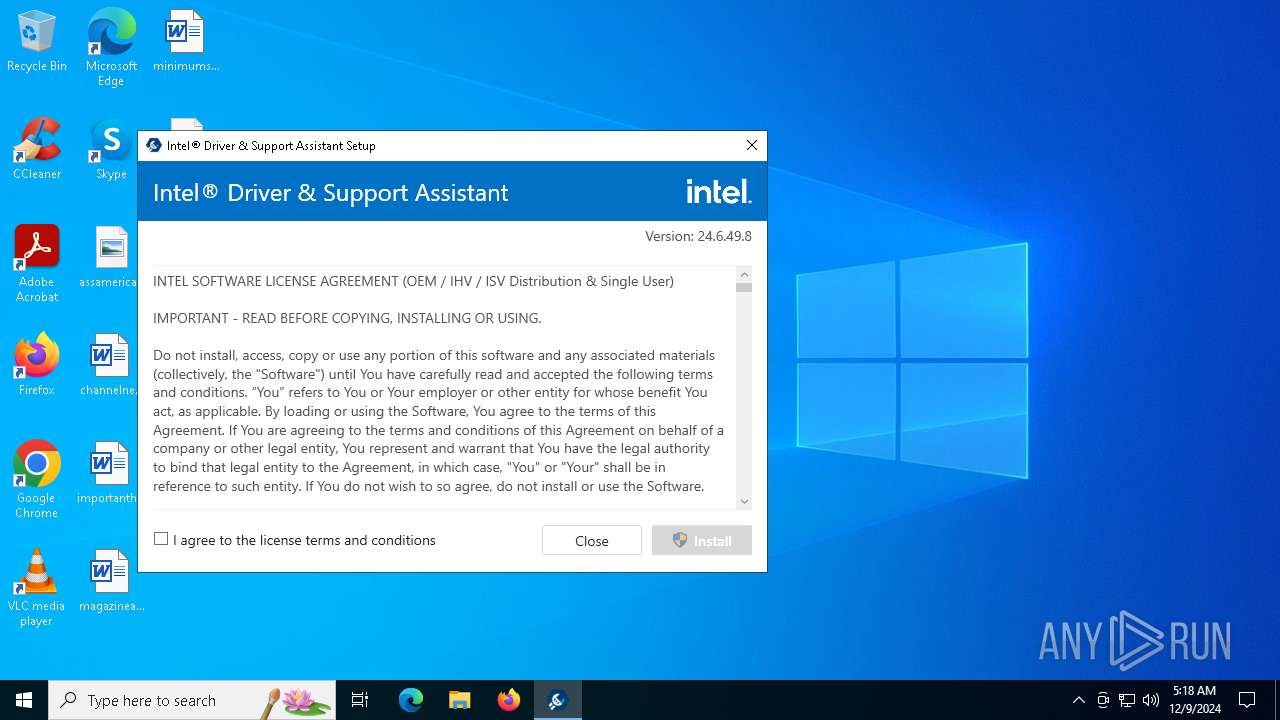This screenshot has height=720, width=1280.
Task: Click the INTEL SOFTWARE LICENSE AGREEMENT title line
Action: point(413,281)
